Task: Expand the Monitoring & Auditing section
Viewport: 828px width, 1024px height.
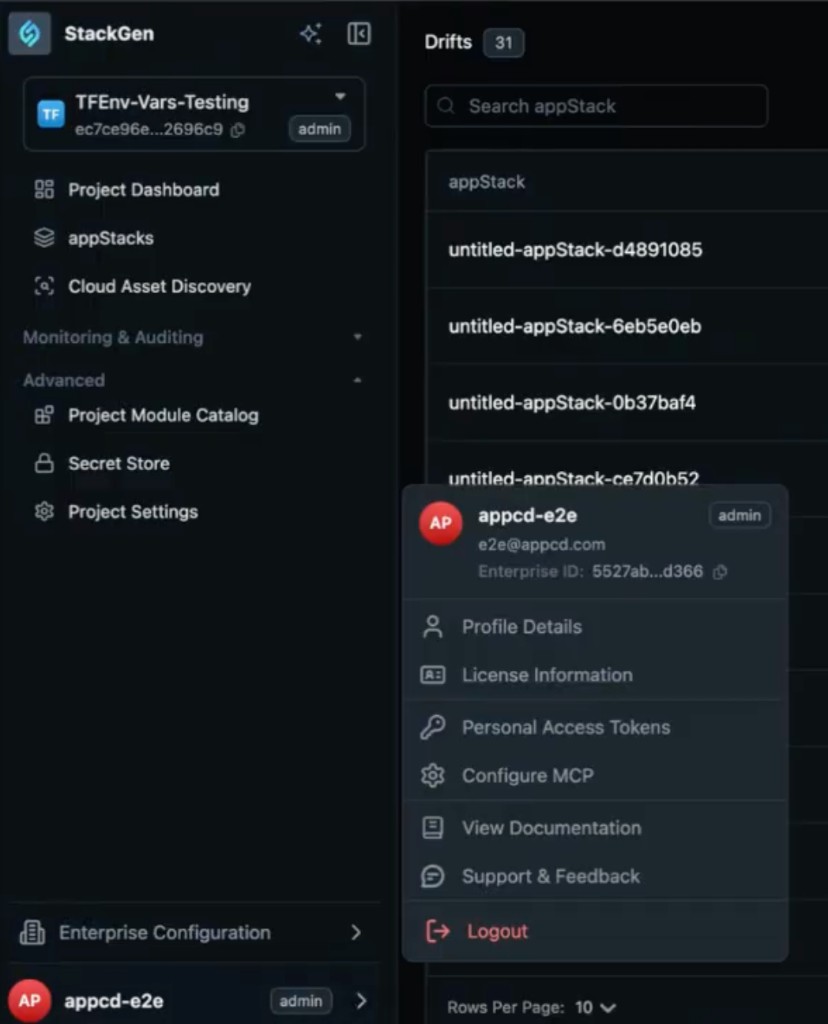Action: tap(357, 337)
